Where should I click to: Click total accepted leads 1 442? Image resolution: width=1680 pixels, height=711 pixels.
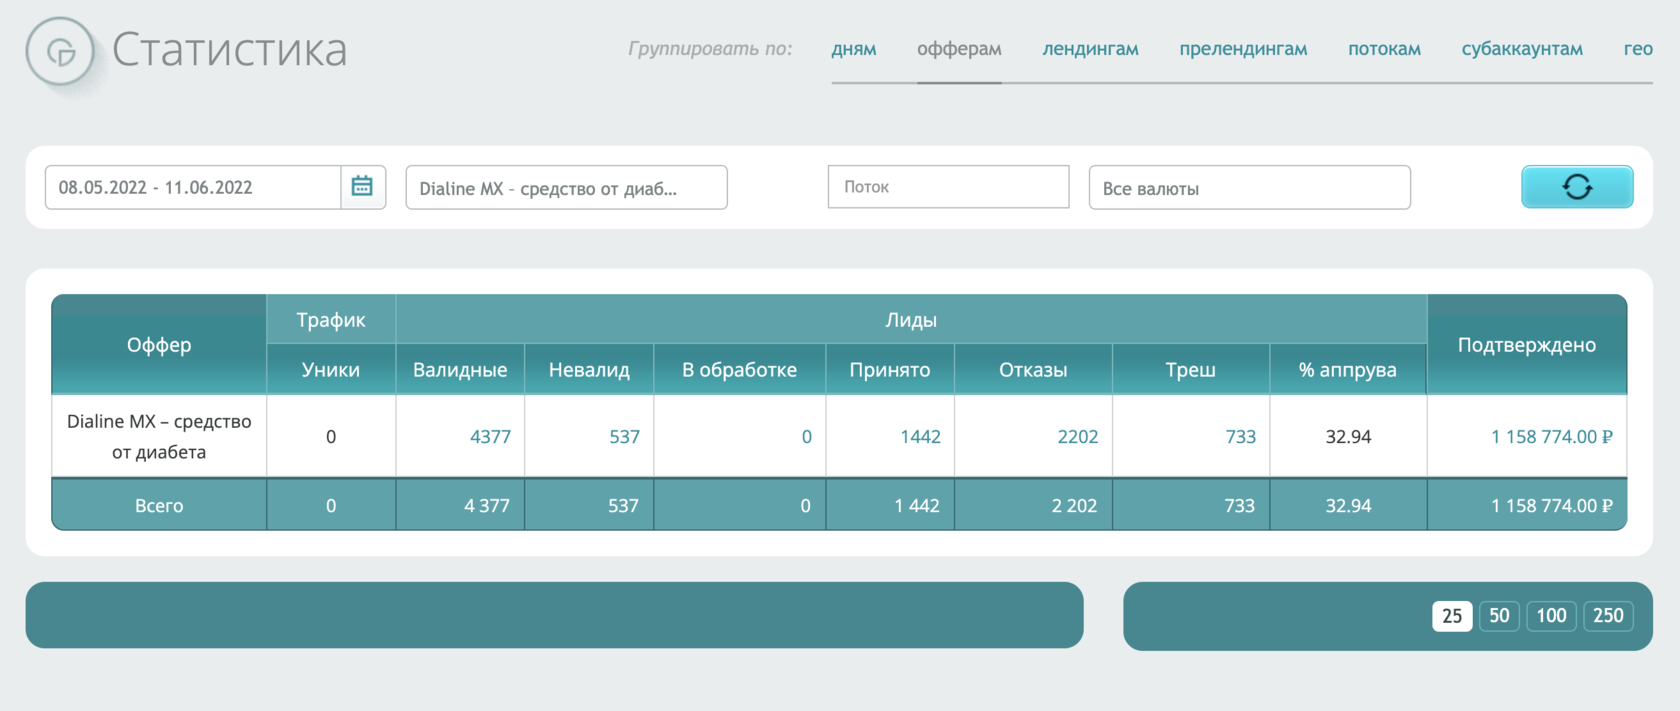coord(917,506)
